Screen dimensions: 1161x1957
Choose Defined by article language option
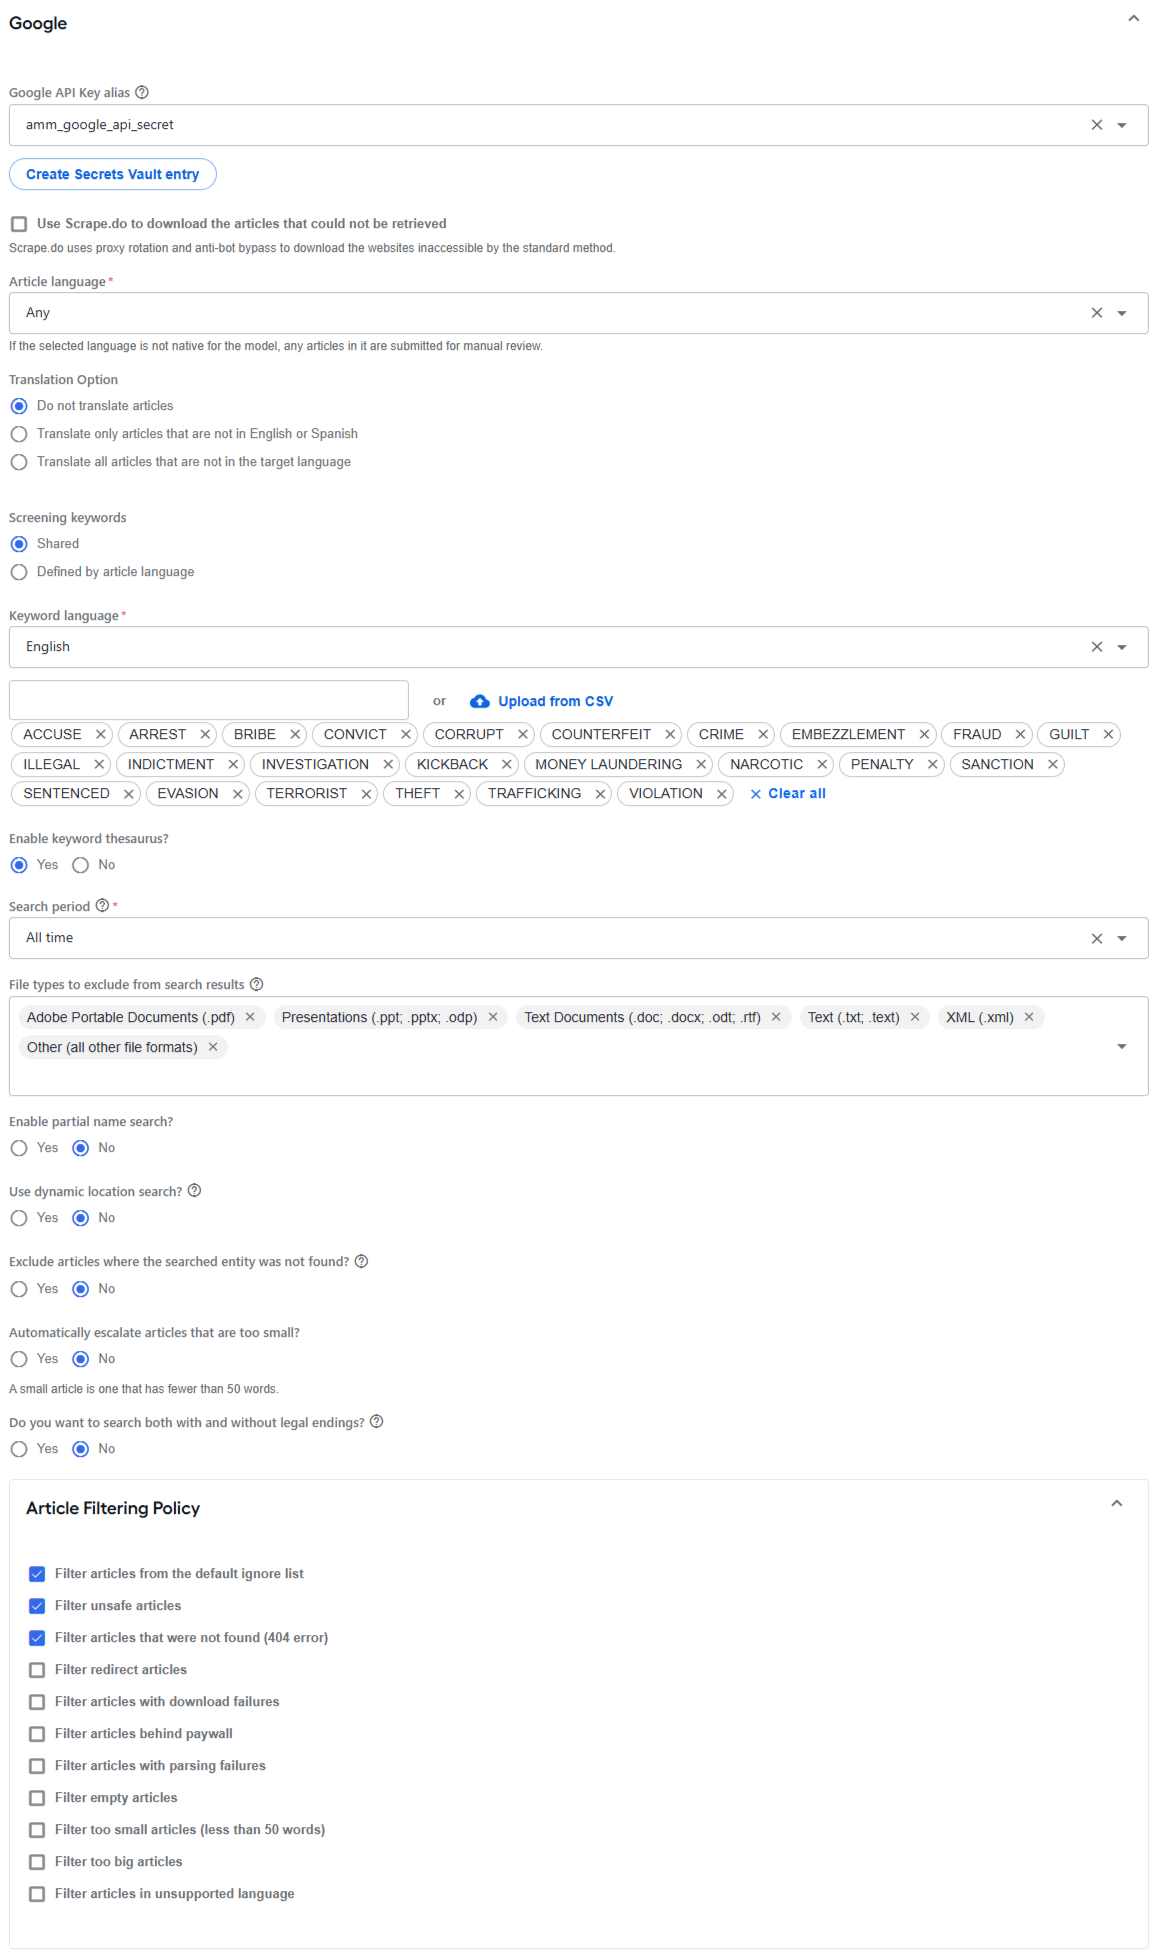[19, 572]
